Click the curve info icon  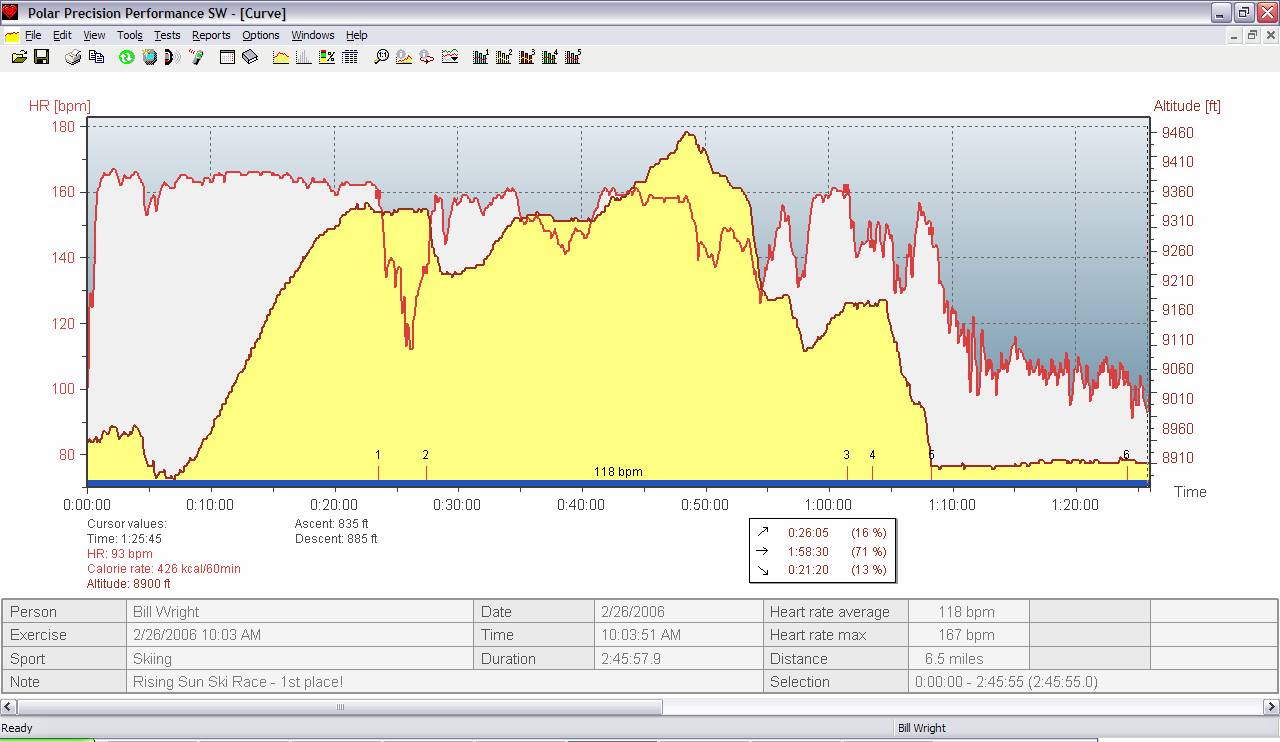click(x=404, y=57)
